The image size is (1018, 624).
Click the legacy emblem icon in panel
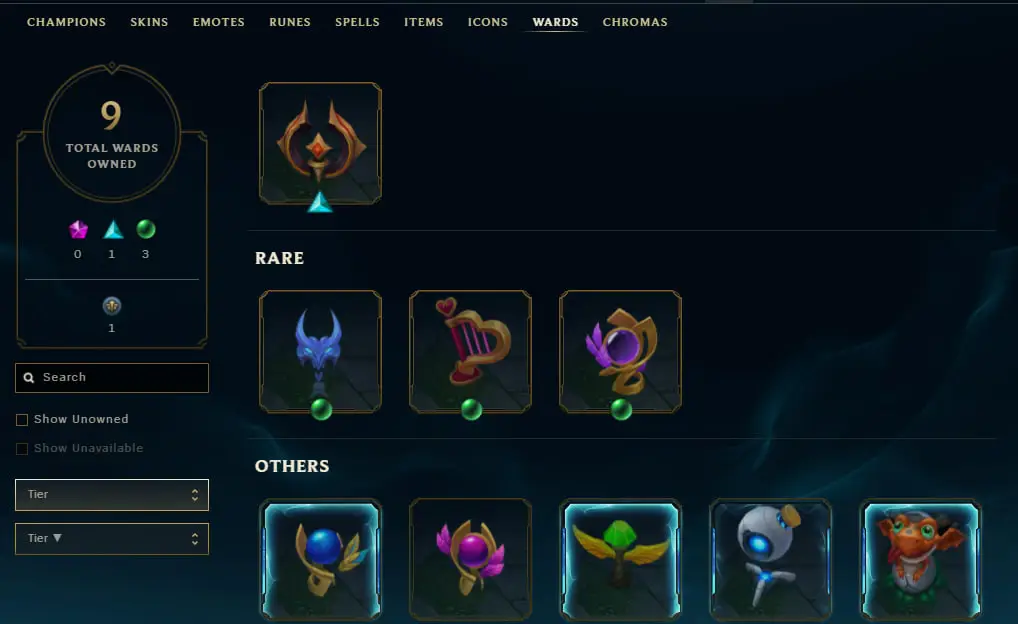click(112, 305)
